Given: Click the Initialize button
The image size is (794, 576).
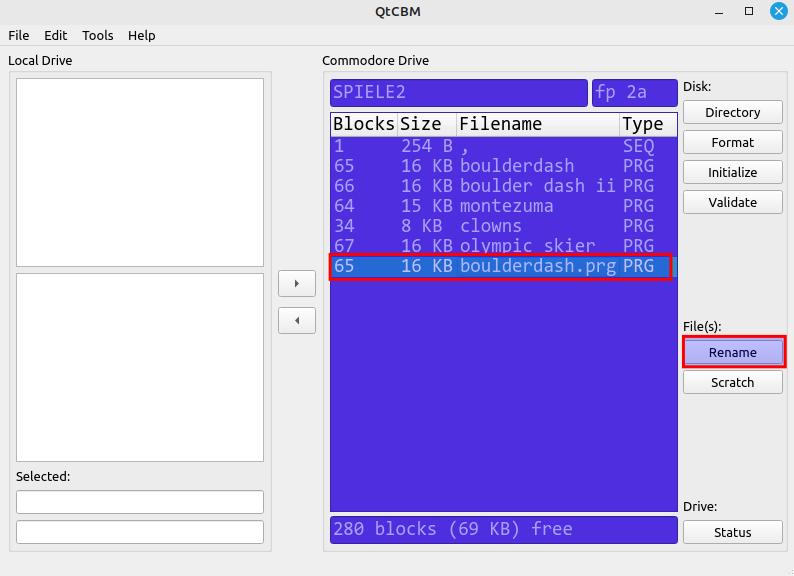Looking at the screenshot, I should click(x=732, y=173).
